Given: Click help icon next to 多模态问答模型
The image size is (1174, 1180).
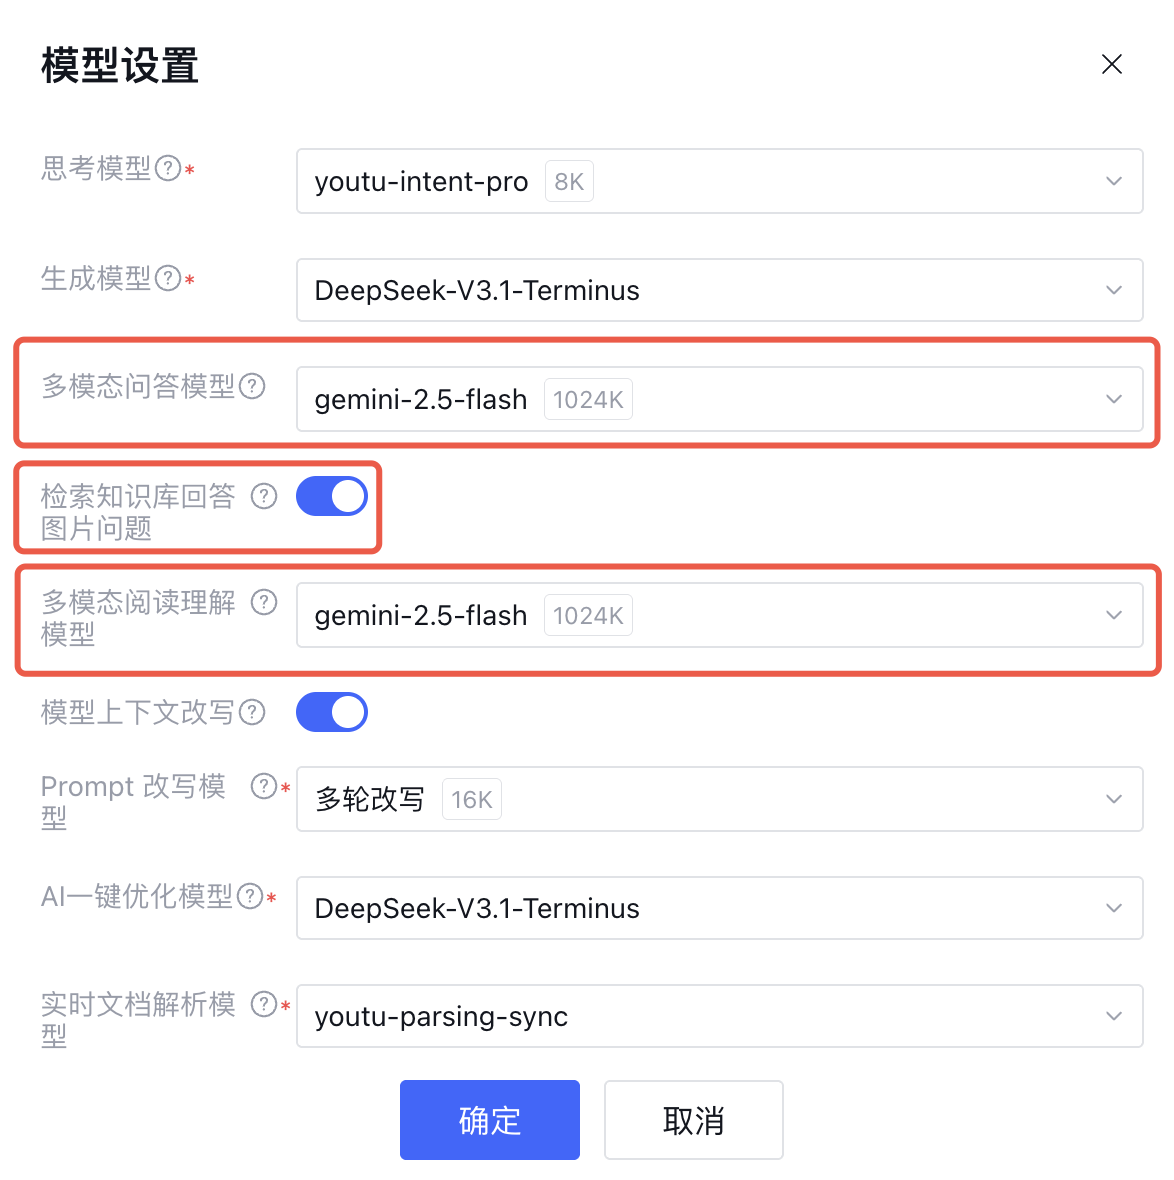Looking at the screenshot, I should pyautogui.click(x=252, y=386).
